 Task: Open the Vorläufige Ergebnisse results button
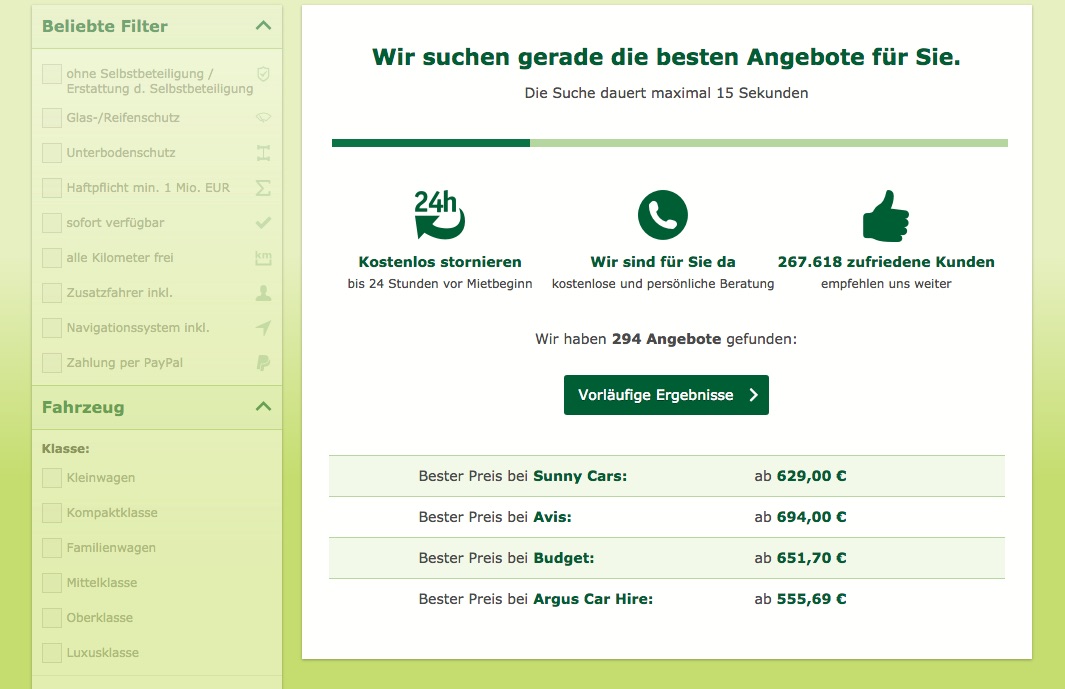[x=666, y=395]
